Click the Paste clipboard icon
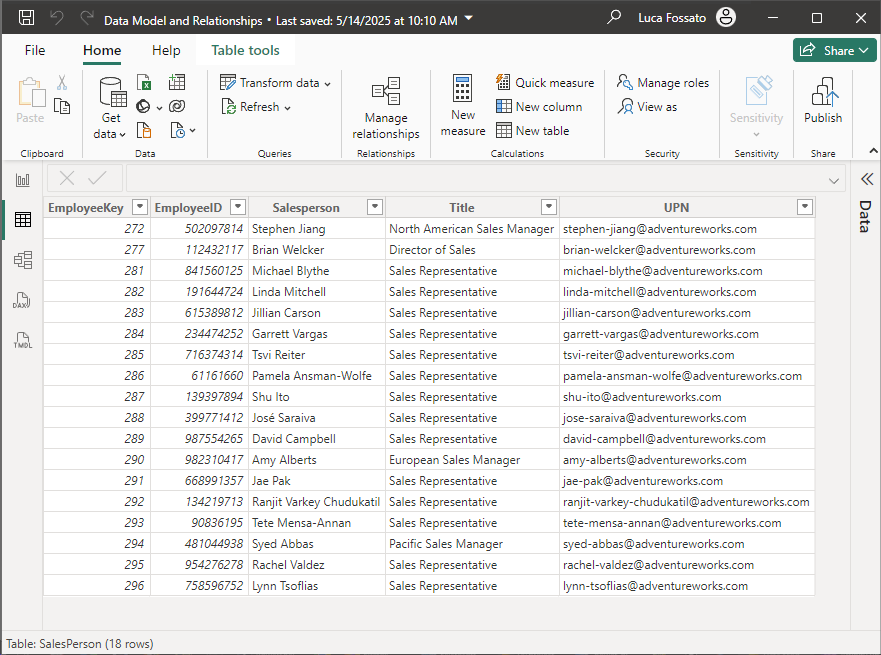 31,93
